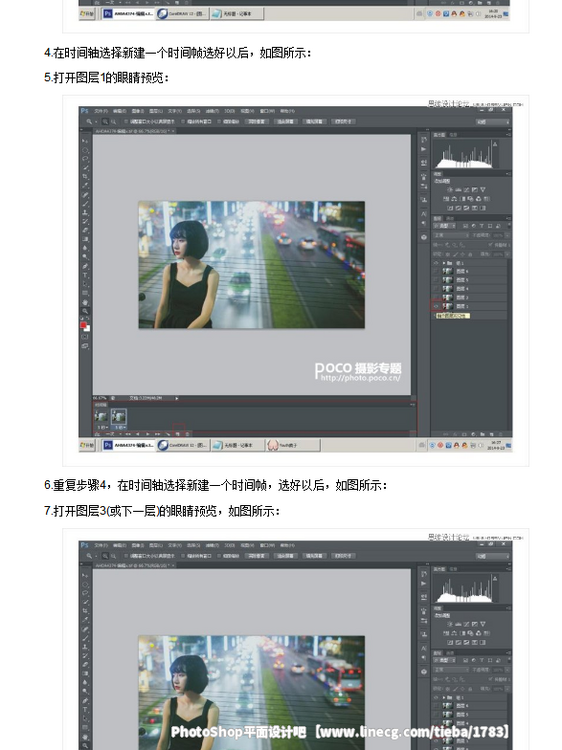562x750 pixels.
Task: Add Brightness/Contrast adjustment in step-5 screenshot
Action: point(450,190)
